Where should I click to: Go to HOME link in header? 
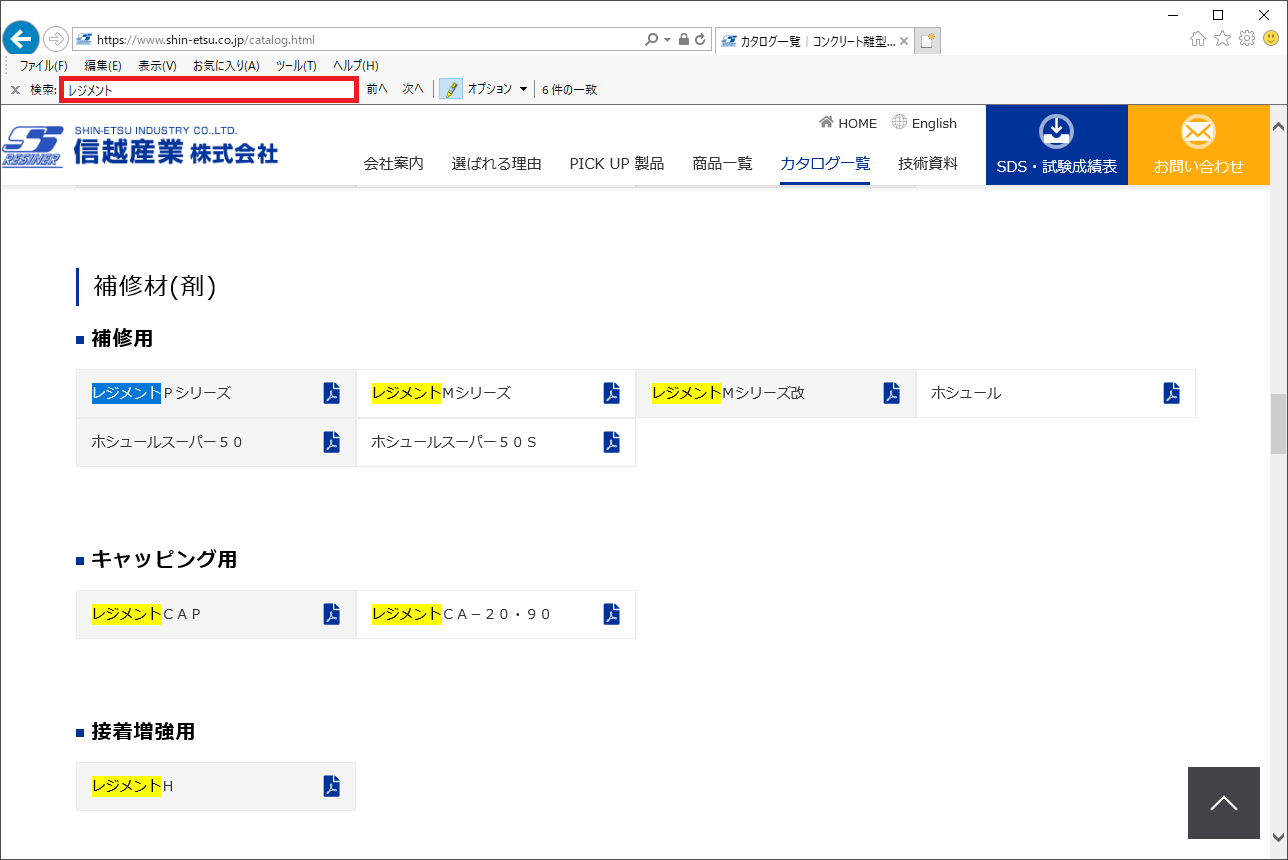pyautogui.click(x=848, y=123)
